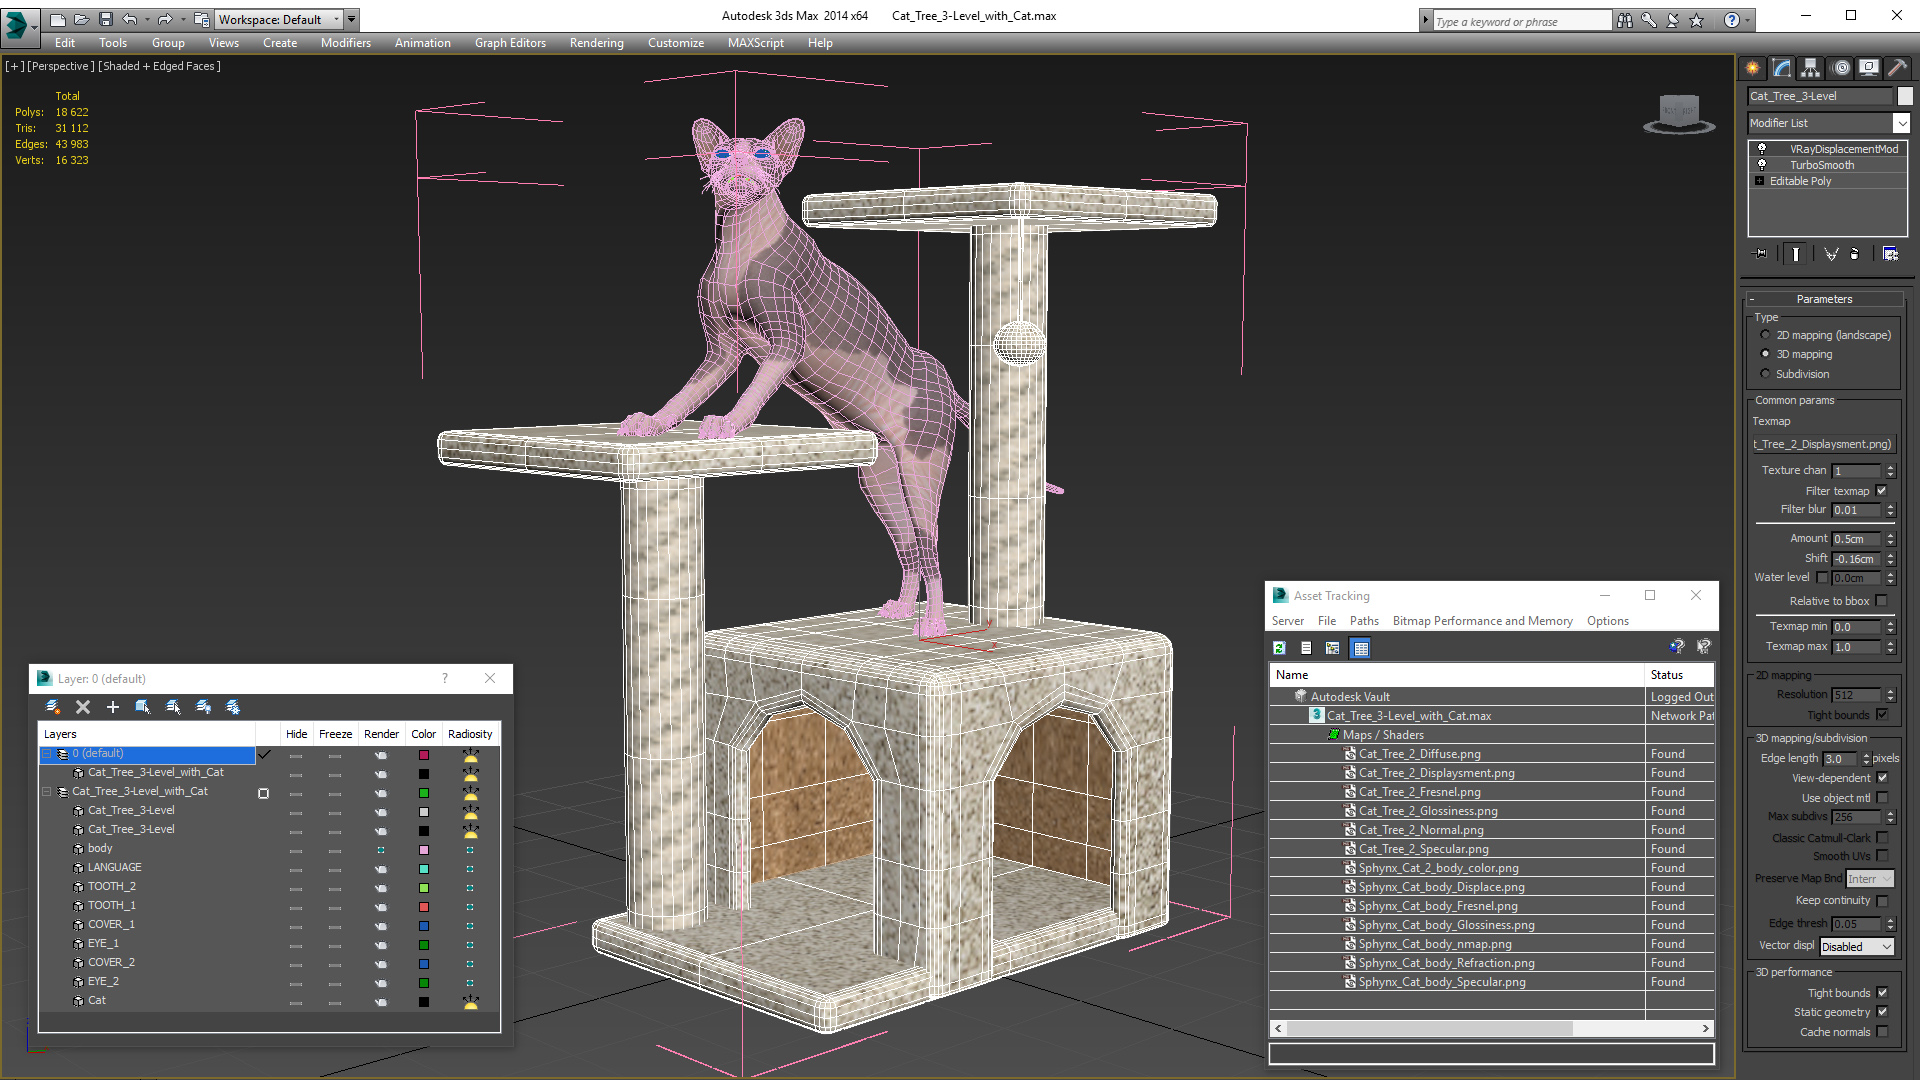Open the Vector displ Disabled dropdown

click(x=1857, y=947)
